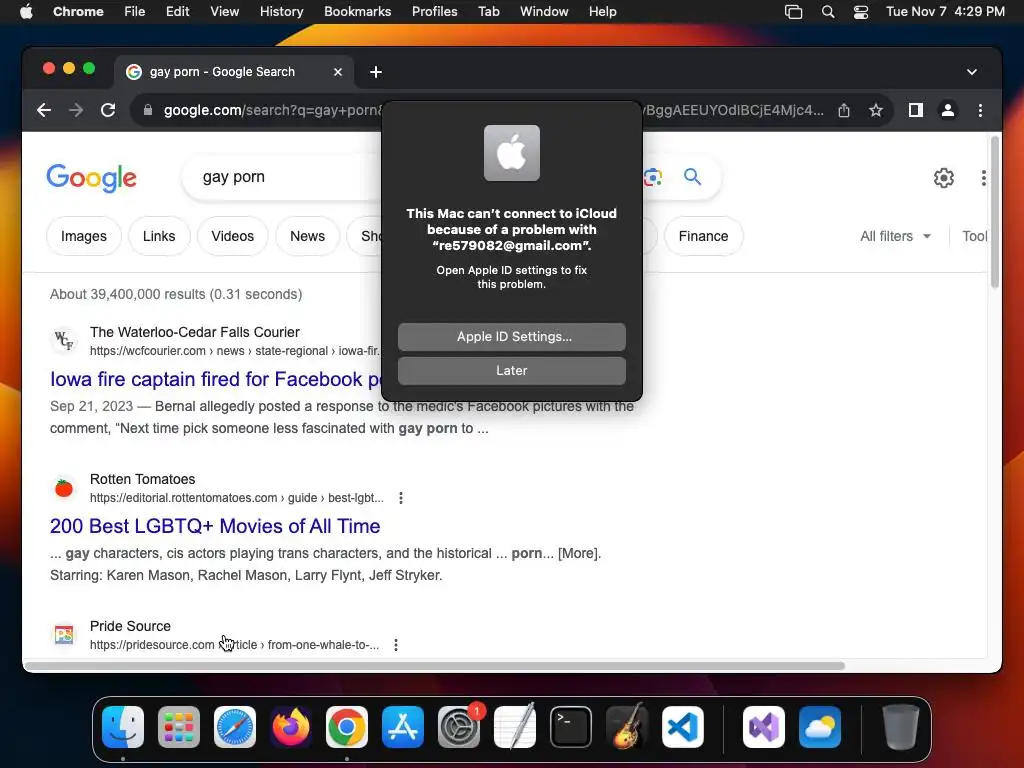Share this page from the address bar

(x=844, y=110)
